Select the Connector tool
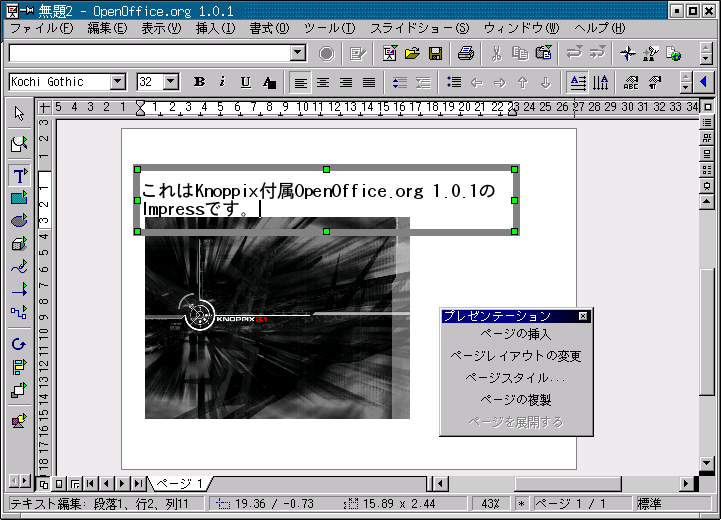Viewport: 721px width, 520px height. tap(19, 313)
